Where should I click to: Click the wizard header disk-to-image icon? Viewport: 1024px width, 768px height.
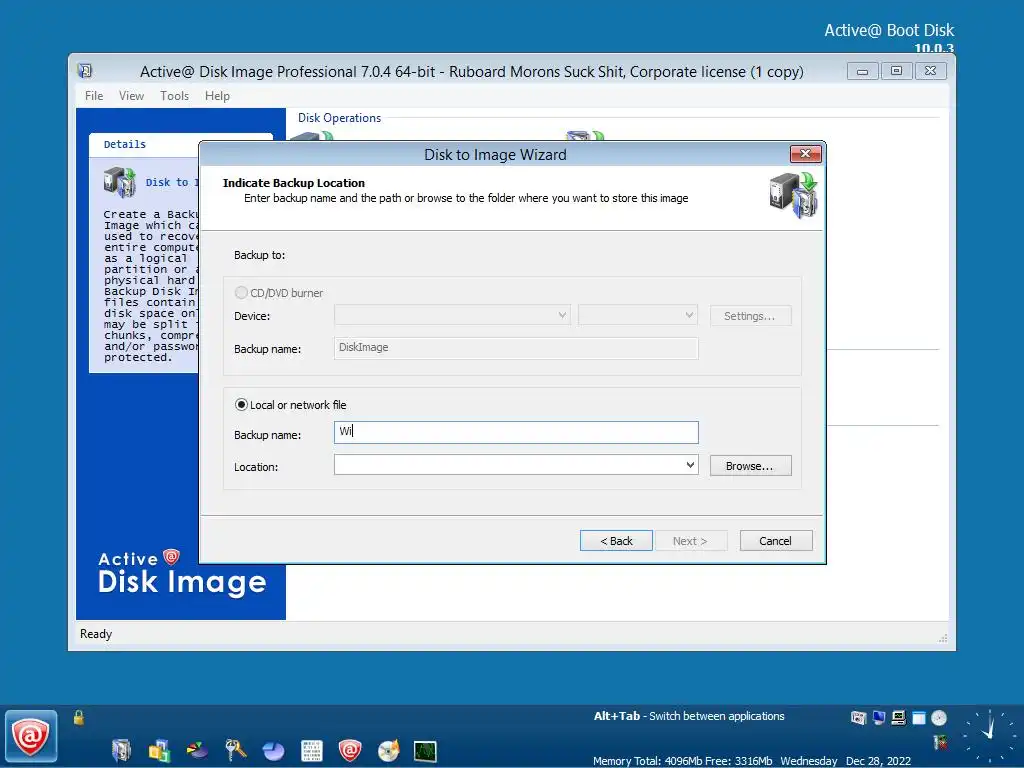coord(793,195)
